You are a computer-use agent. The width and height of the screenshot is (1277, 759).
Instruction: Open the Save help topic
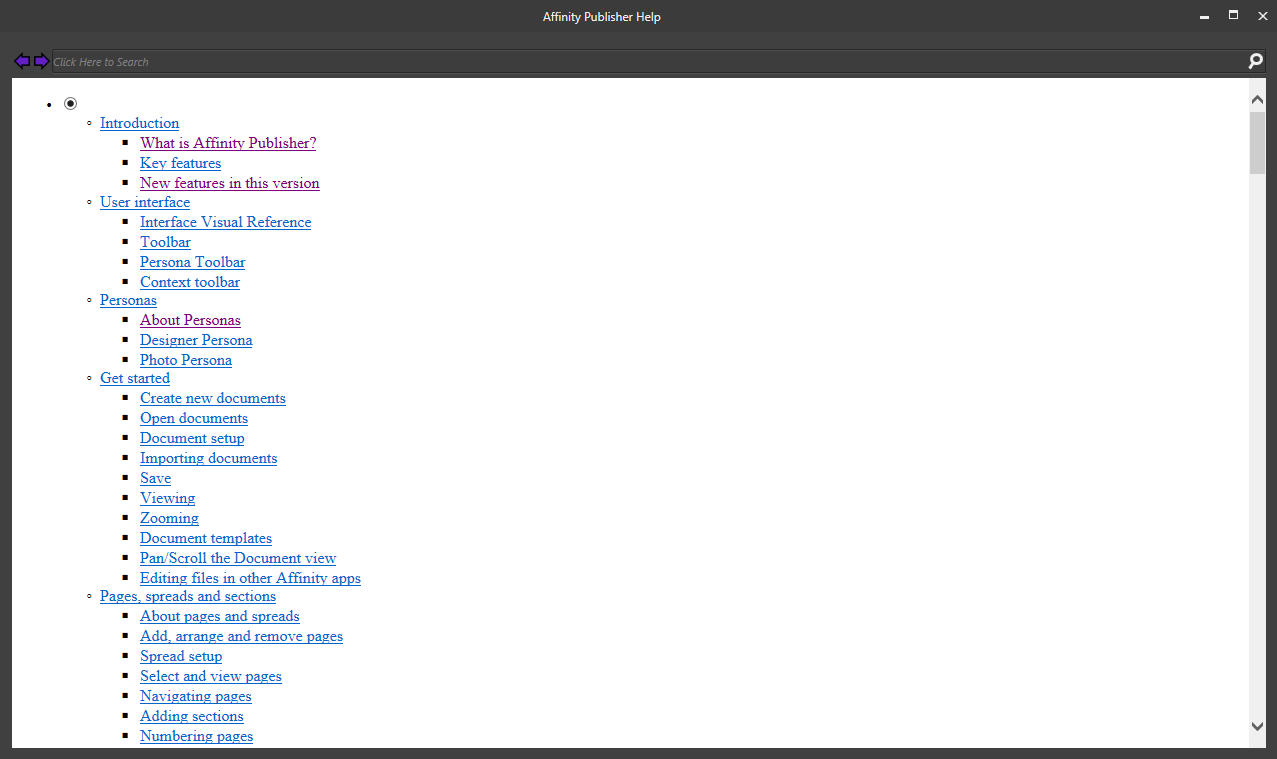click(x=155, y=478)
